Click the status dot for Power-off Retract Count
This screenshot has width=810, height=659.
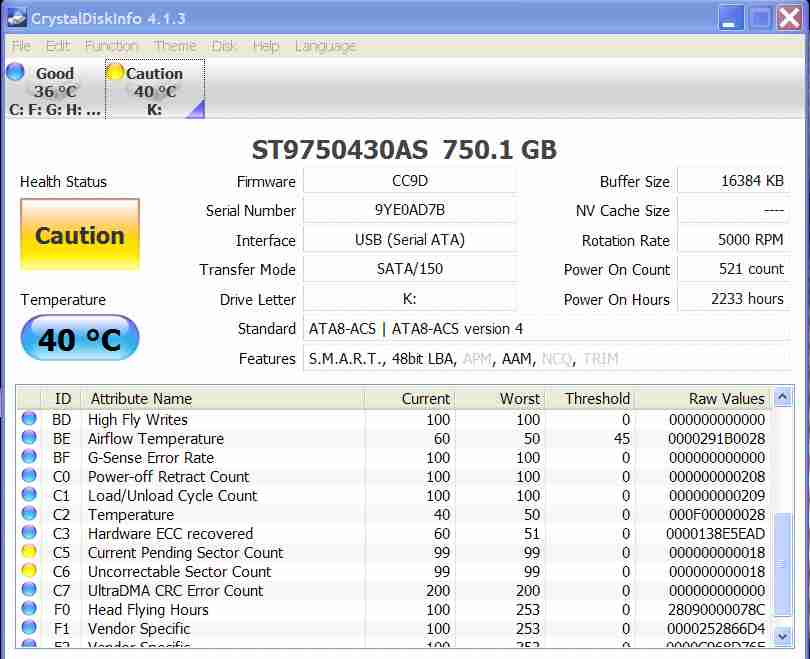[x=29, y=476]
